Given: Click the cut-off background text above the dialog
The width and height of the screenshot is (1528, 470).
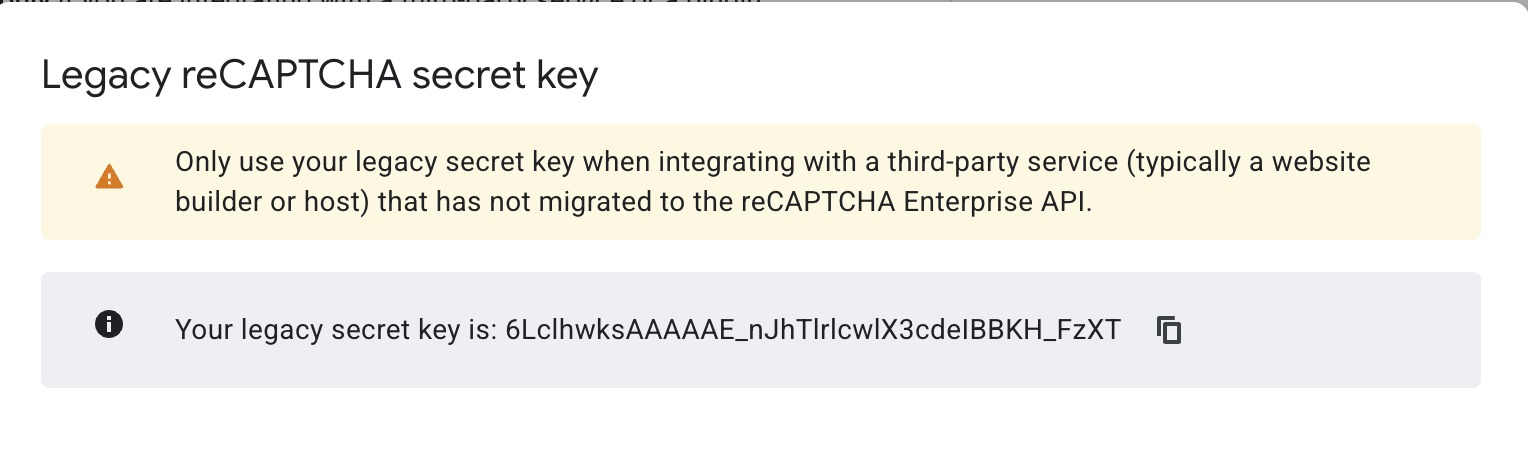Looking at the screenshot, I should pos(380,4).
